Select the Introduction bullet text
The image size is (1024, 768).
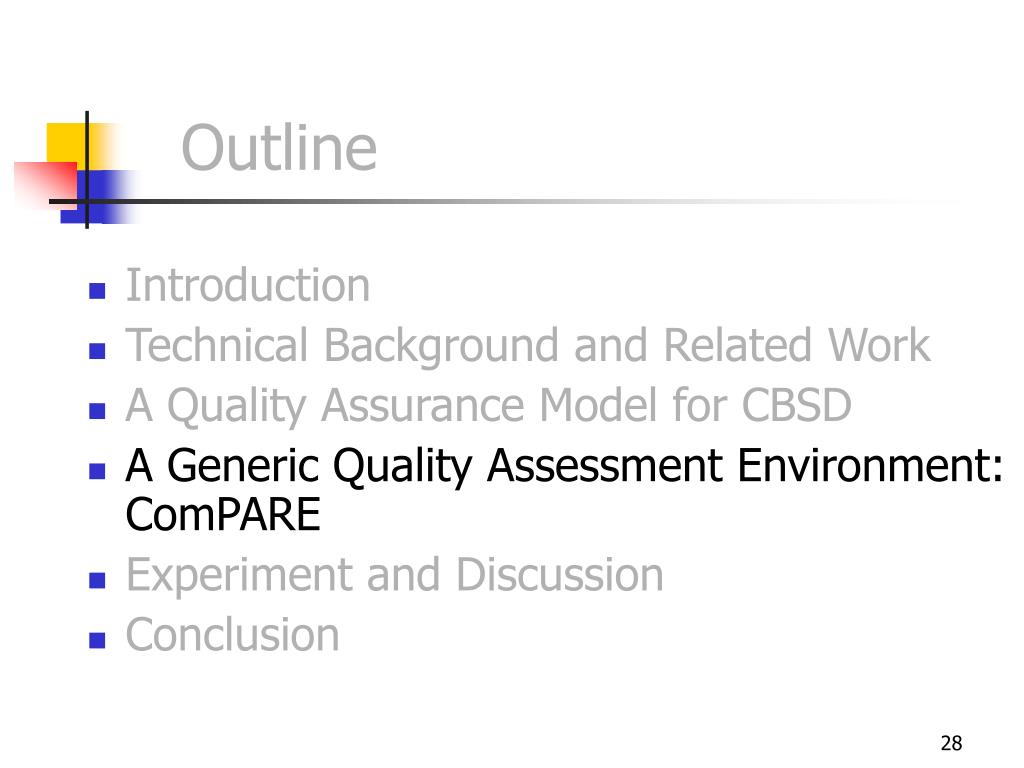(248, 285)
